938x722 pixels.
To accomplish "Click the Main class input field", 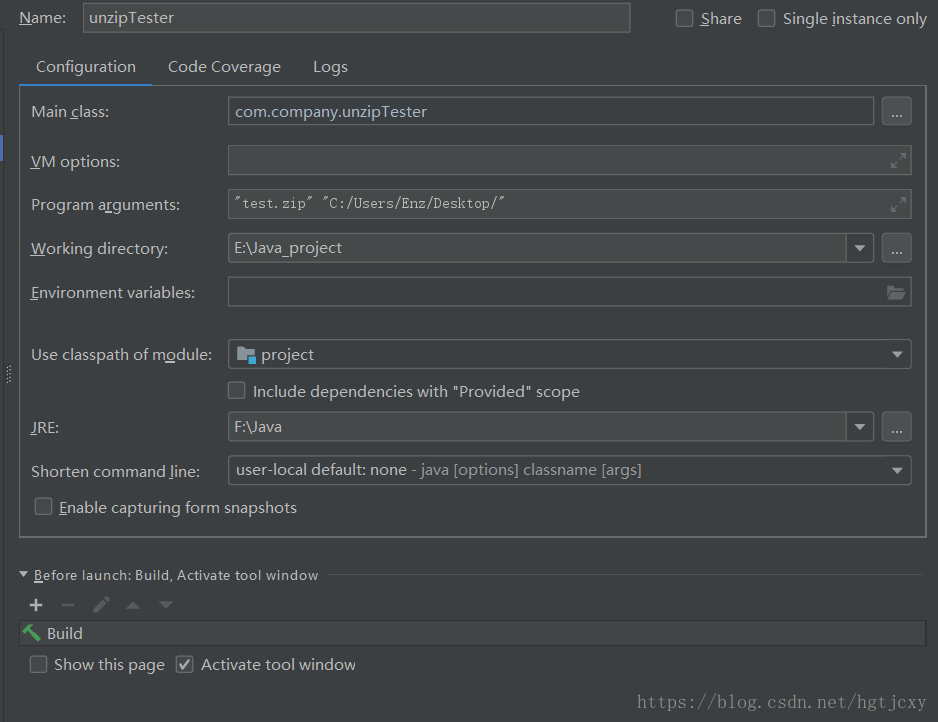I will click(x=551, y=111).
